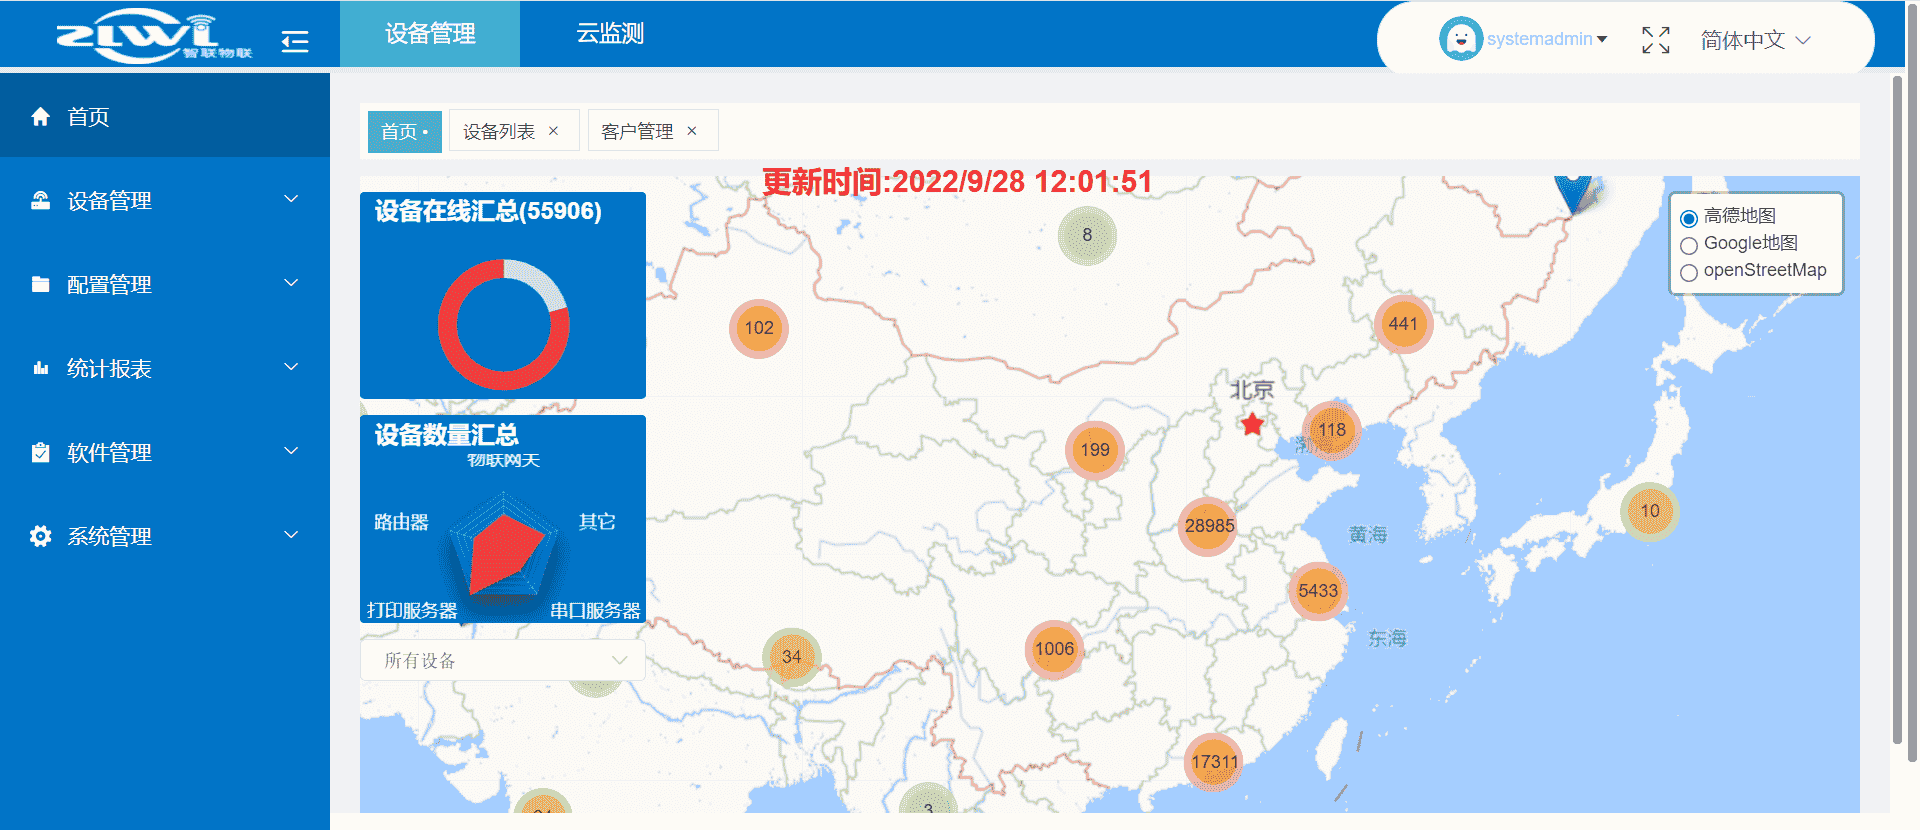Toggle fullscreen with the expand arrows icon
Image resolution: width=1920 pixels, height=830 pixels.
[x=1655, y=40]
